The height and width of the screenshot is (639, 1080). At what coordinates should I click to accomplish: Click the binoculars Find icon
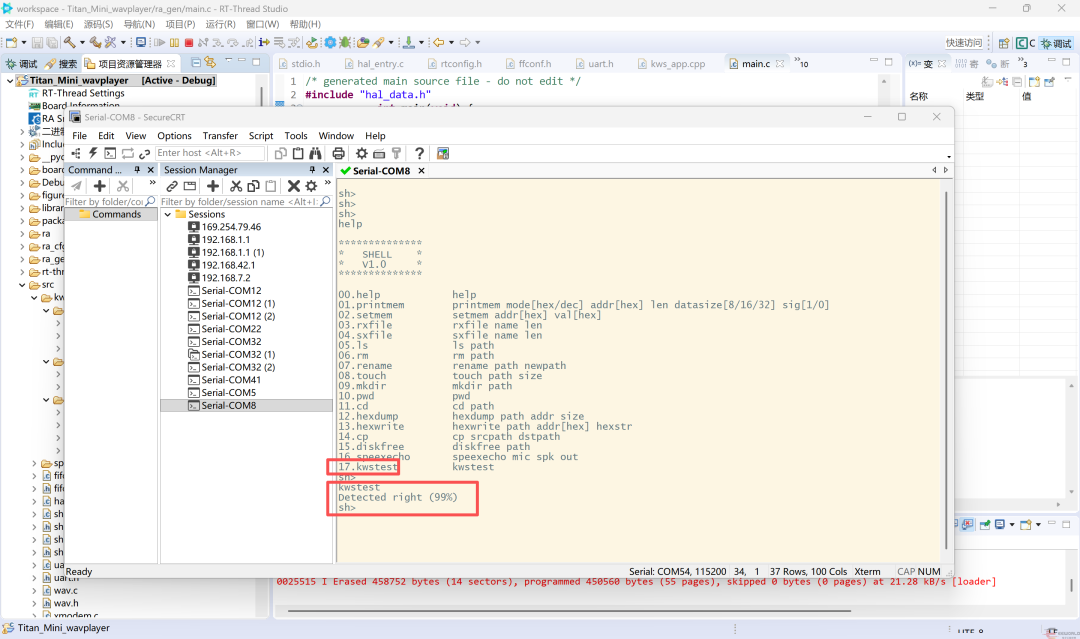coord(315,153)
